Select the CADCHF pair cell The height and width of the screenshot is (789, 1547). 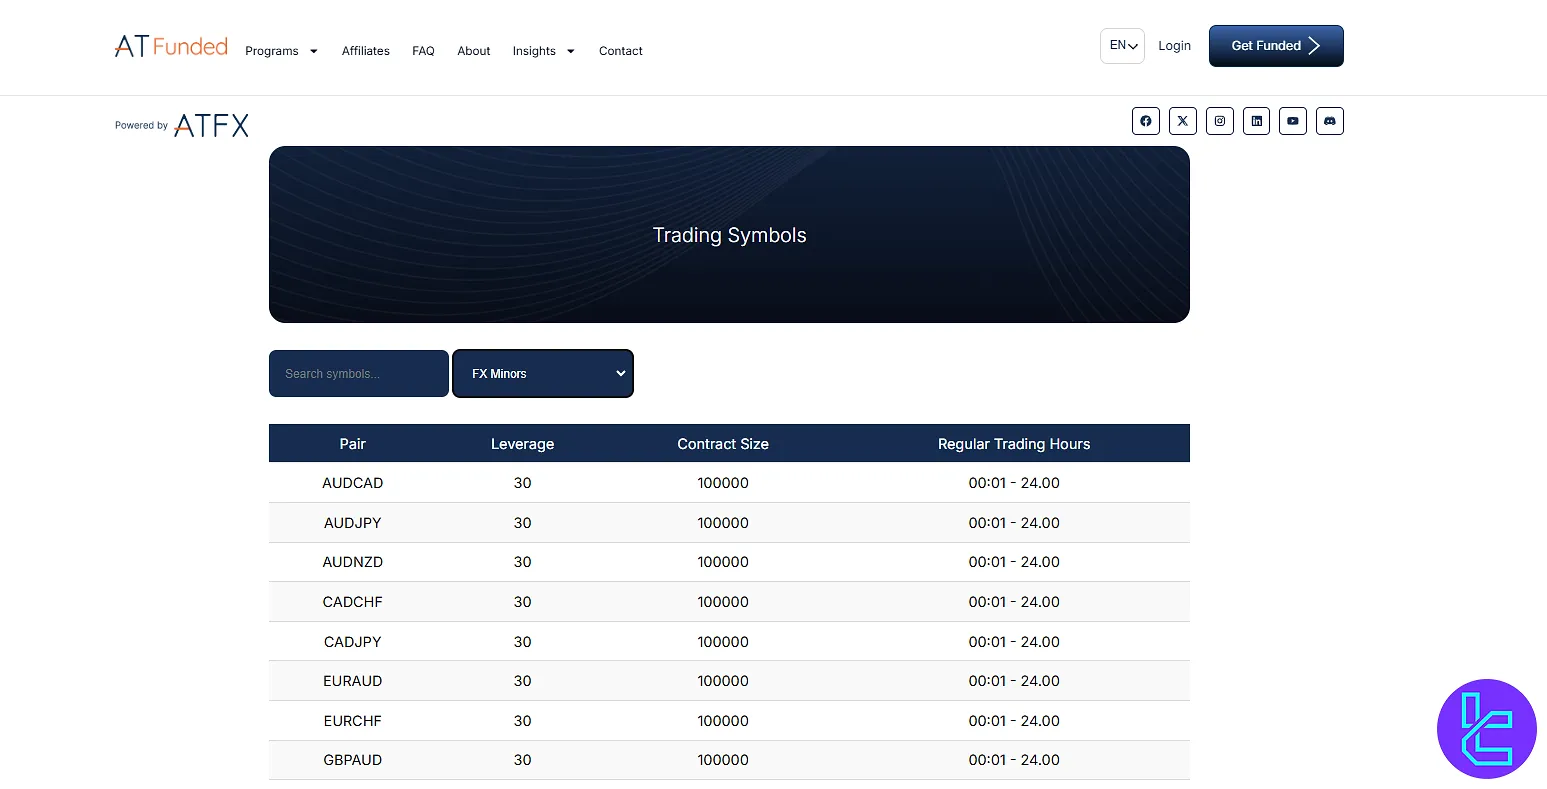(x=353, y=602)
